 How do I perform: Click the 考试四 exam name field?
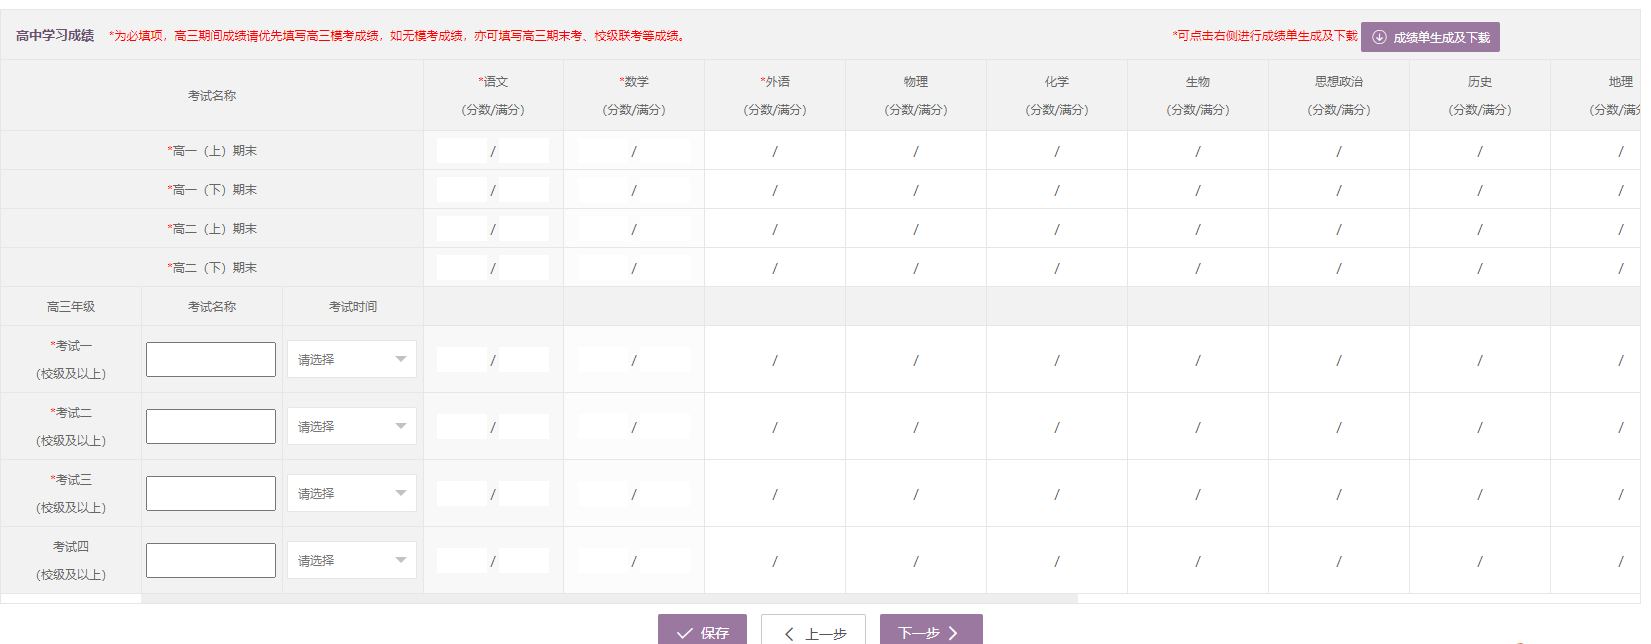[211, 561]
